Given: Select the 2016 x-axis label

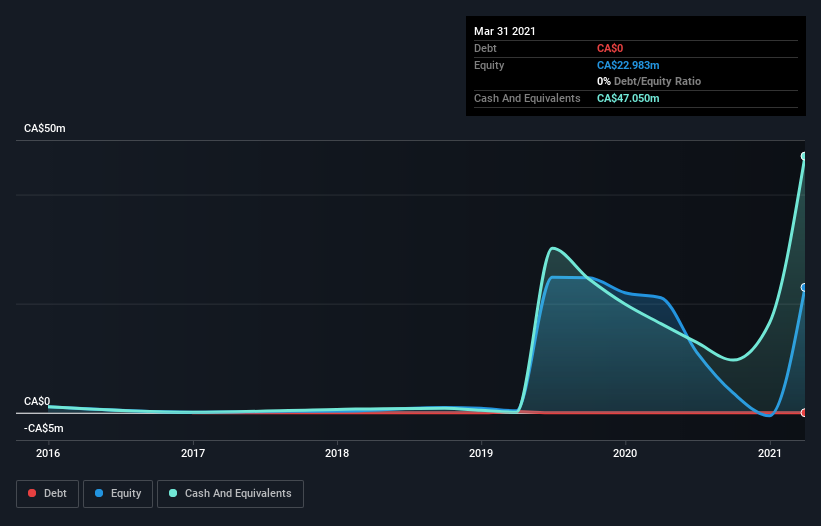Looking at the screenshot, I should coord(48,453).
